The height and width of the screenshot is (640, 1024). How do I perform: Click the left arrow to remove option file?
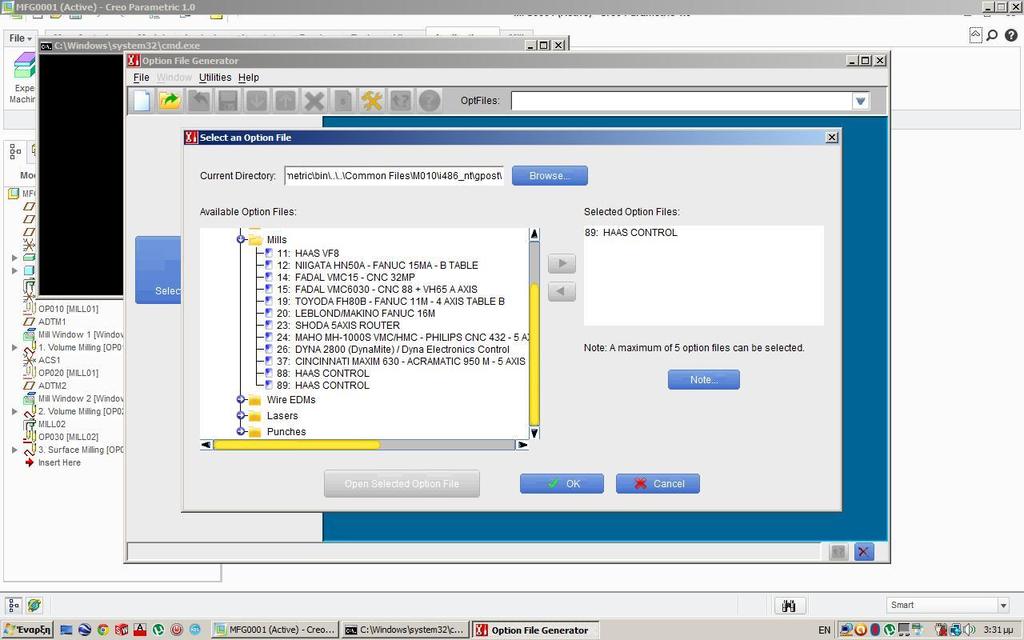(562, 291)
